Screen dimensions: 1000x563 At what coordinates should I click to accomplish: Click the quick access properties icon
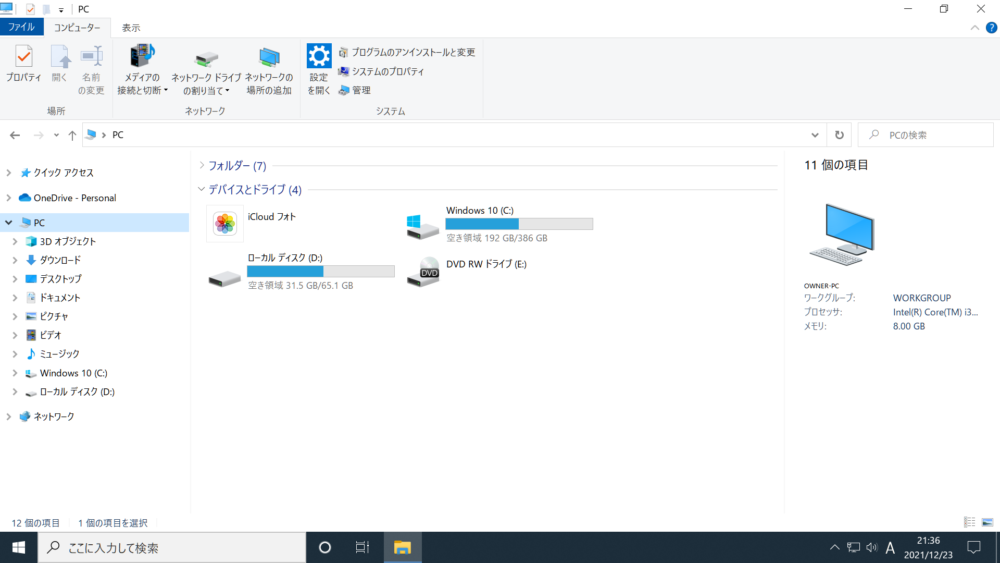pyautogui.click(x=30, y=10)
